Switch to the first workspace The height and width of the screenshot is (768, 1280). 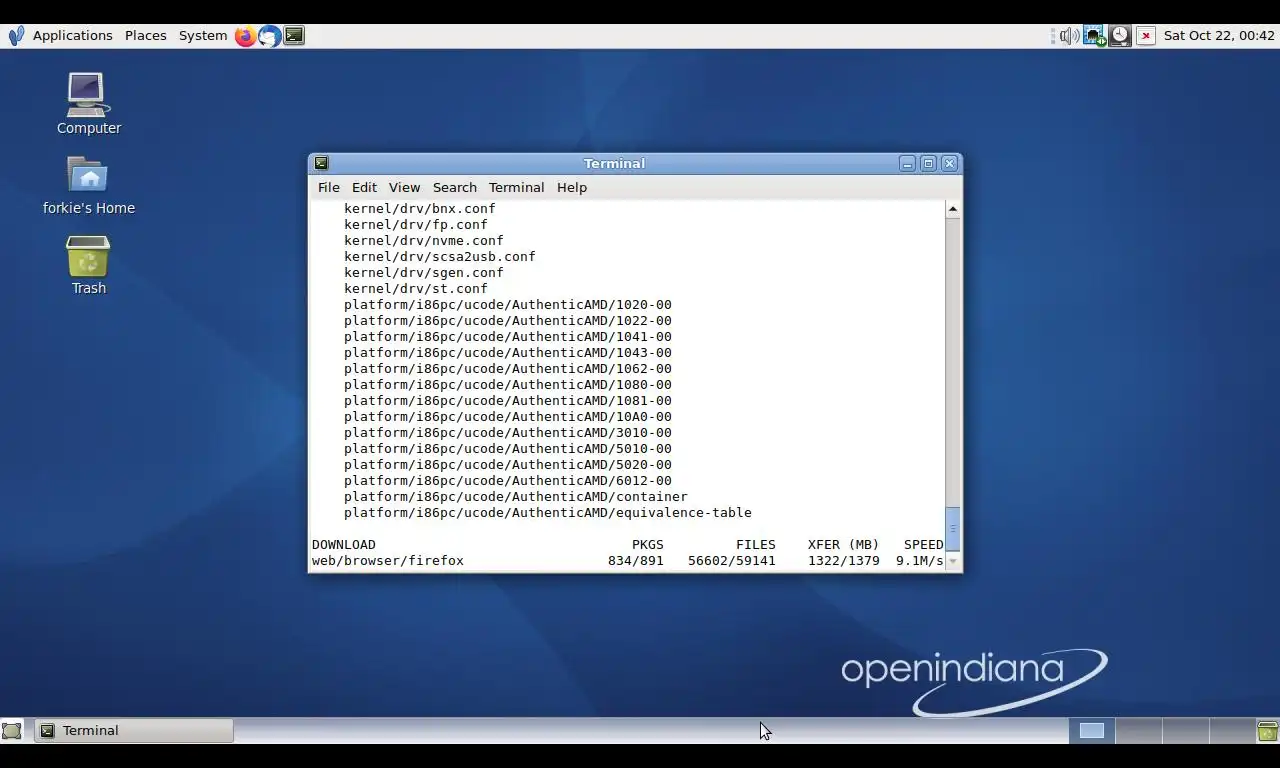[x=1092, y=731]
